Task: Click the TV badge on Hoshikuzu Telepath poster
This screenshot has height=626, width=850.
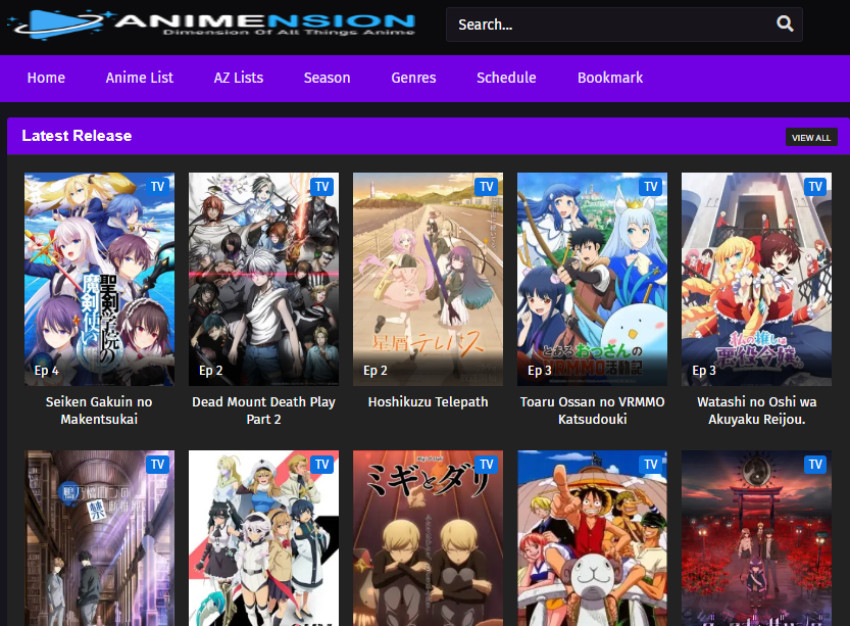Action: (x=485, y=186)
